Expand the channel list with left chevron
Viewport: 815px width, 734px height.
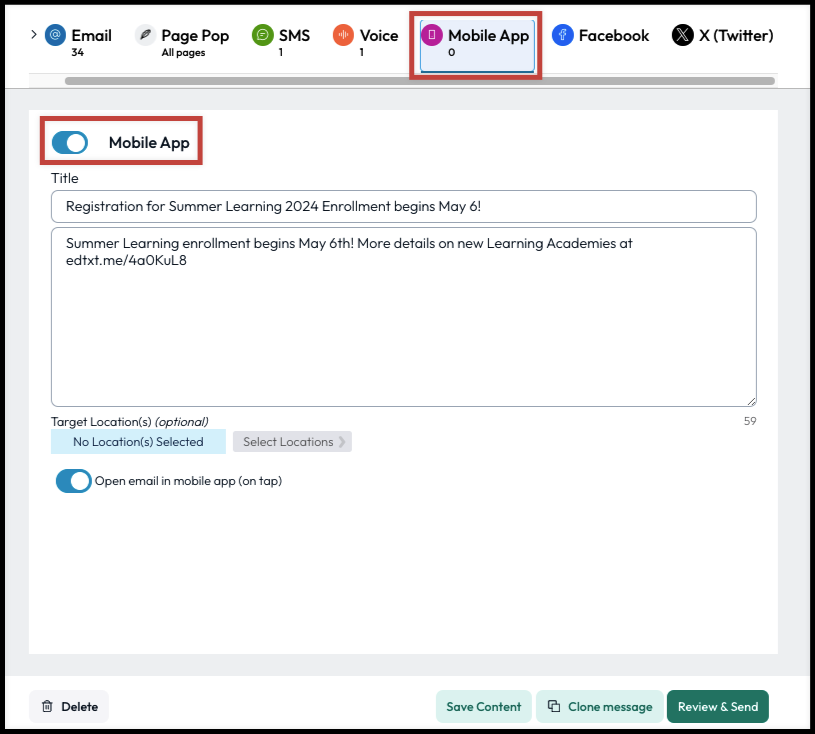[34, 35]
